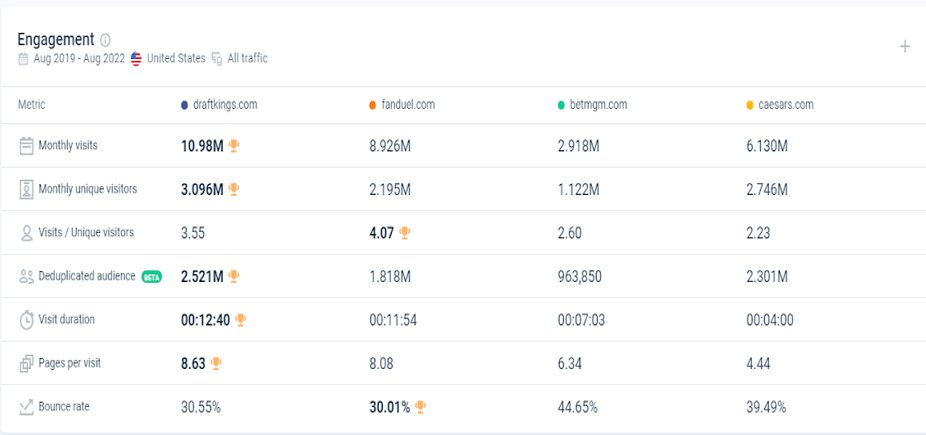Select the Visit duration label
926x435 pixels.
point(67,319)
